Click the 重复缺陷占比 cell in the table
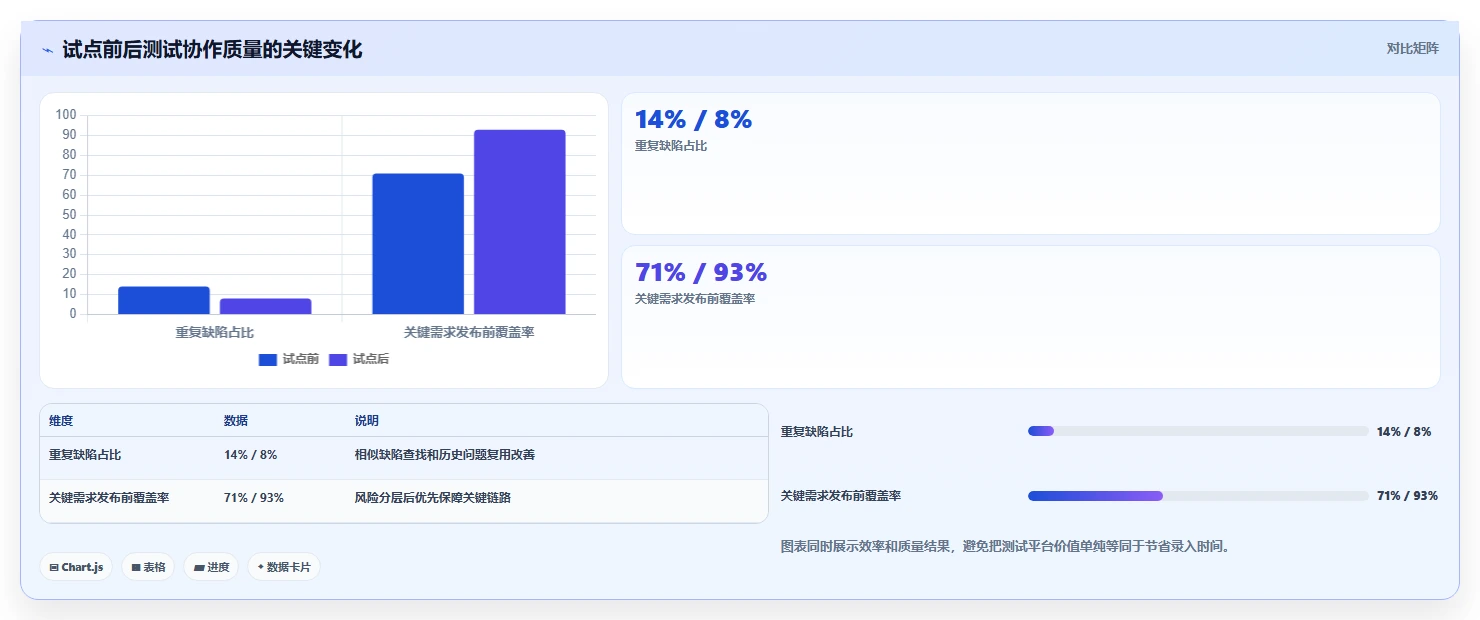This screenshot has height=620, width=1480. coord(85,455)
